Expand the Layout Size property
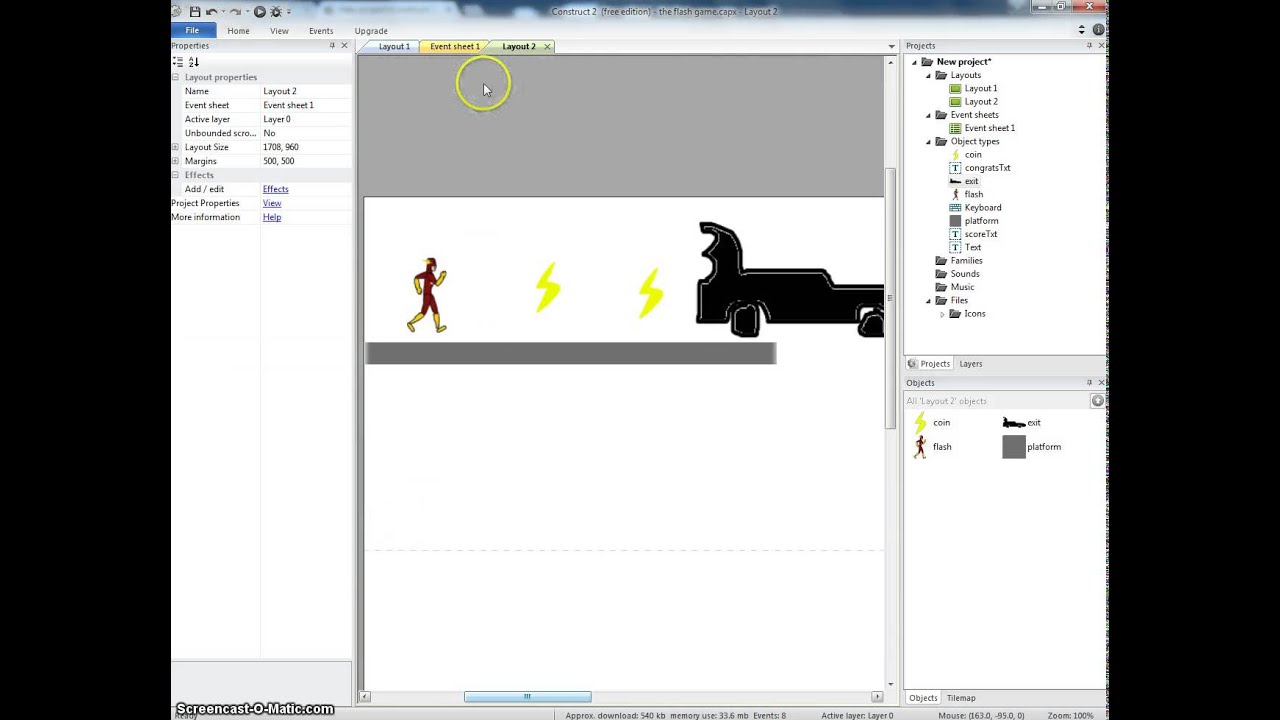The height and width of the screenshot is (720, 1280). click(x=176, y=147)
